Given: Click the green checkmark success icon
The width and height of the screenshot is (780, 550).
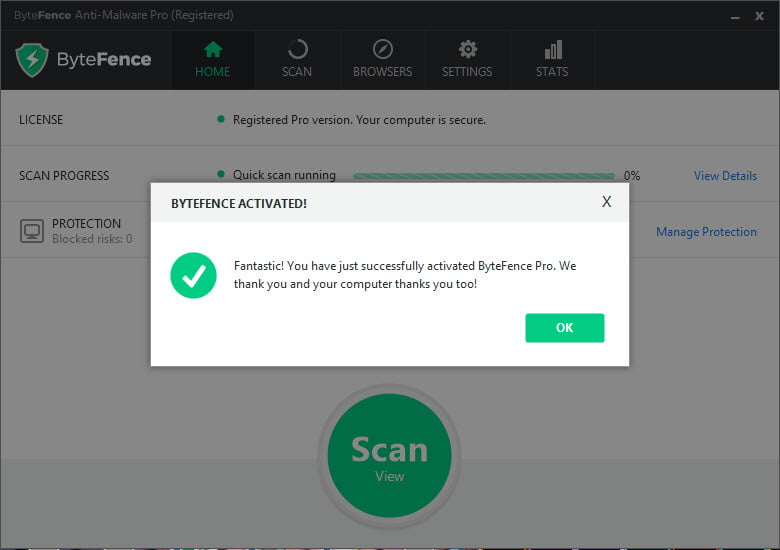Looking at the screenshot, I should point(194,275).
